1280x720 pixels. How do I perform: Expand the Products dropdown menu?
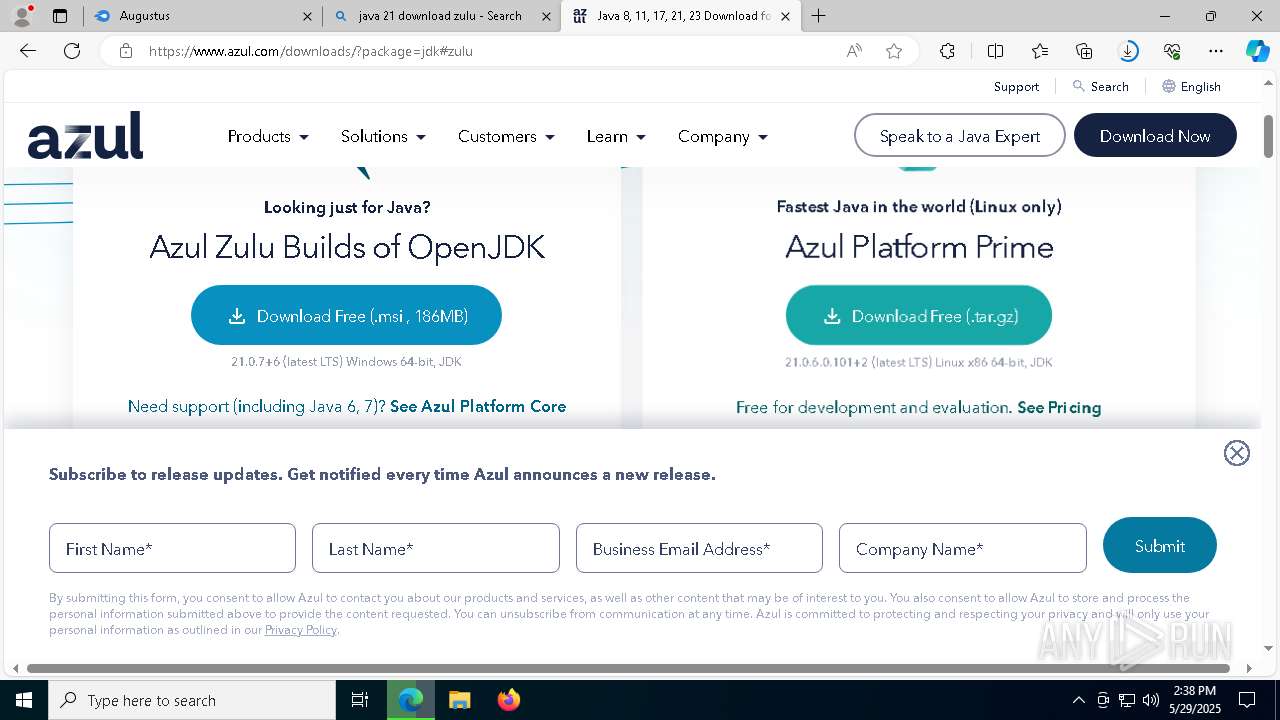[268, 136]
